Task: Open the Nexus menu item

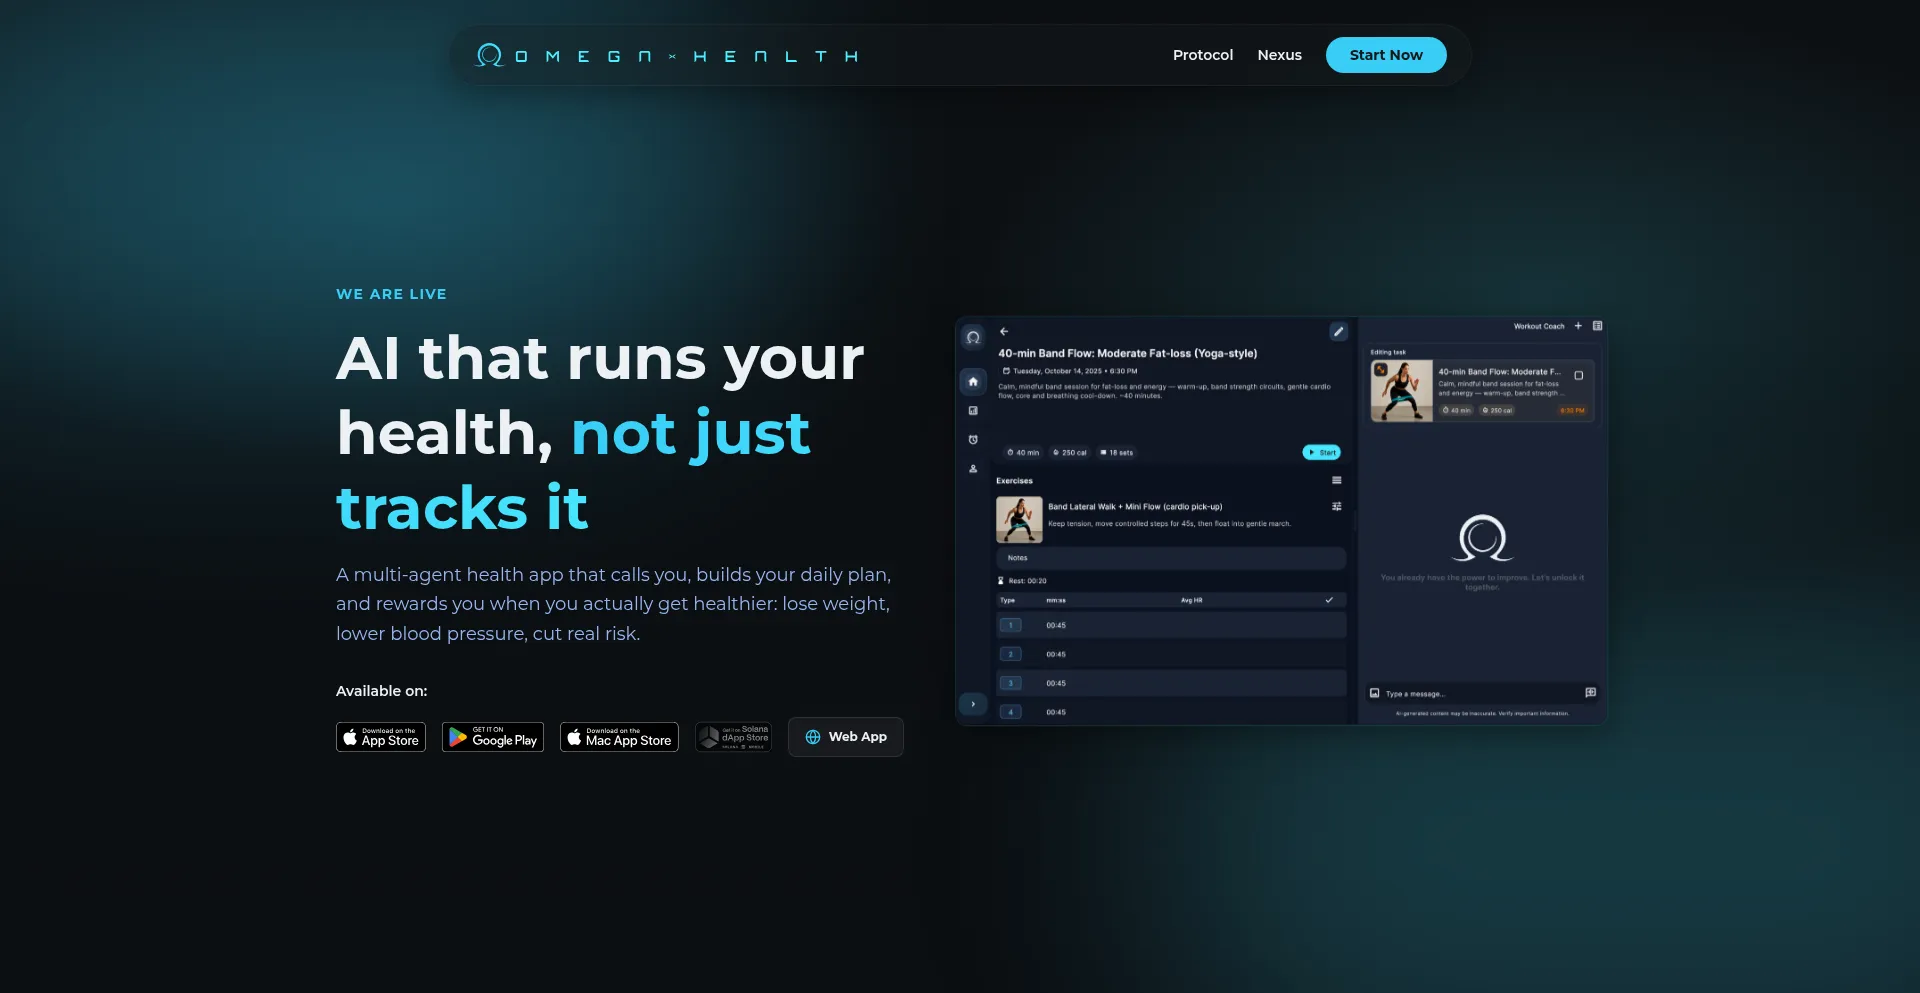Action: (x=1279, y=55)
